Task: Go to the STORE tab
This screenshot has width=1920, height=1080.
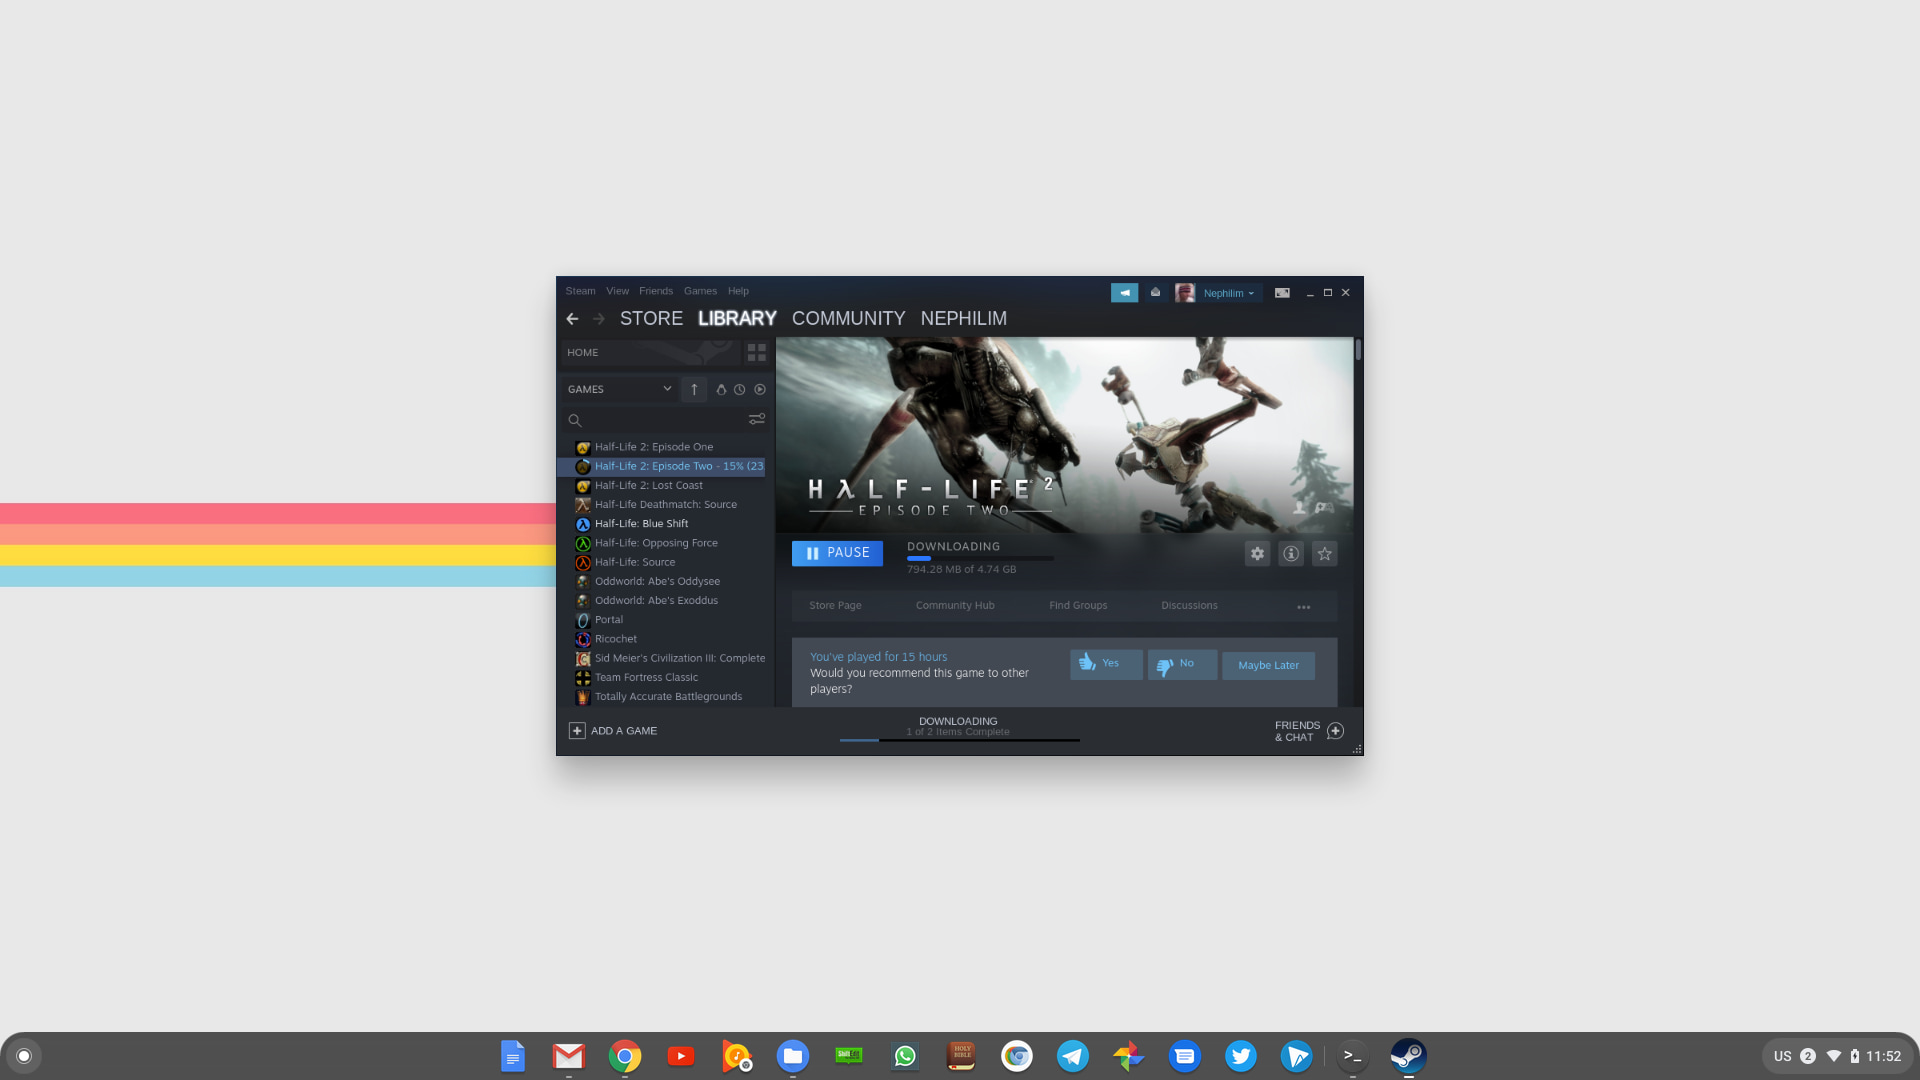Action: (x=651, y=318)
